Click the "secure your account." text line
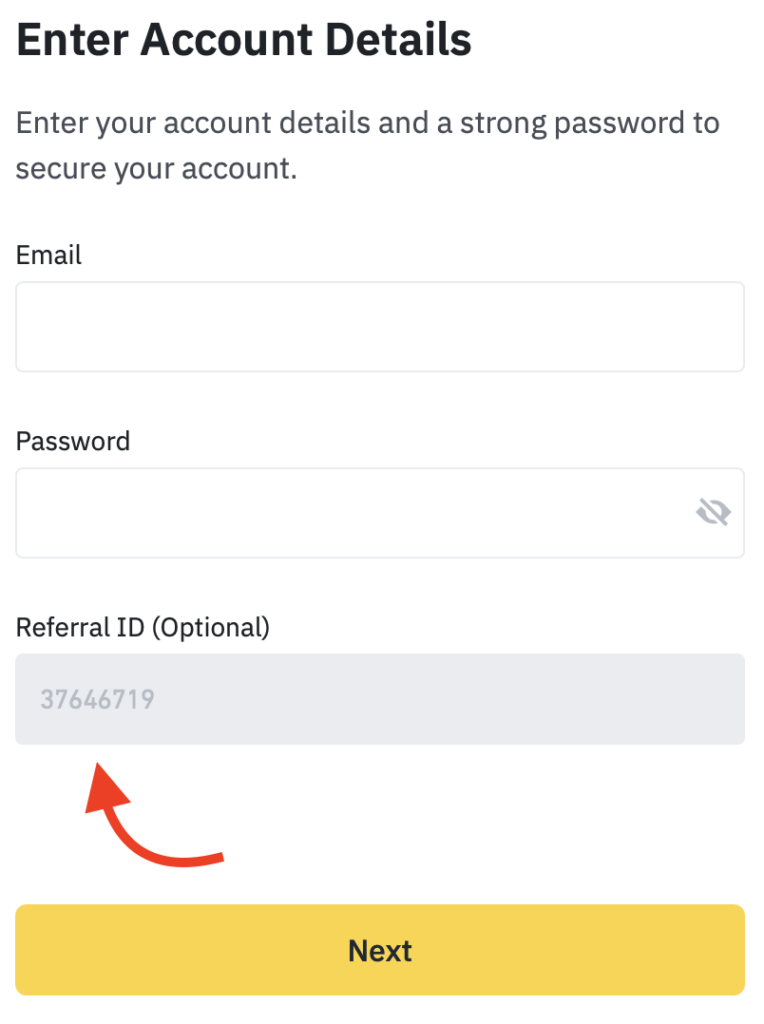Screen dimensions: 764x1024 156,168
